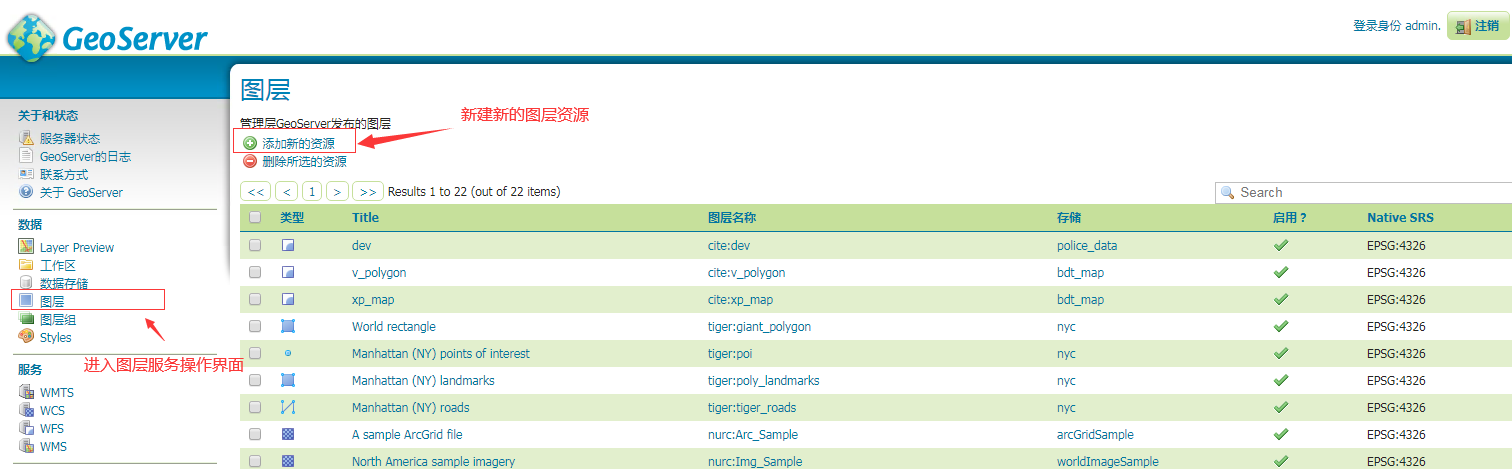Click the 服务器状态 icon
This screenshot has height=469, width=1512.
pos(27,138)
